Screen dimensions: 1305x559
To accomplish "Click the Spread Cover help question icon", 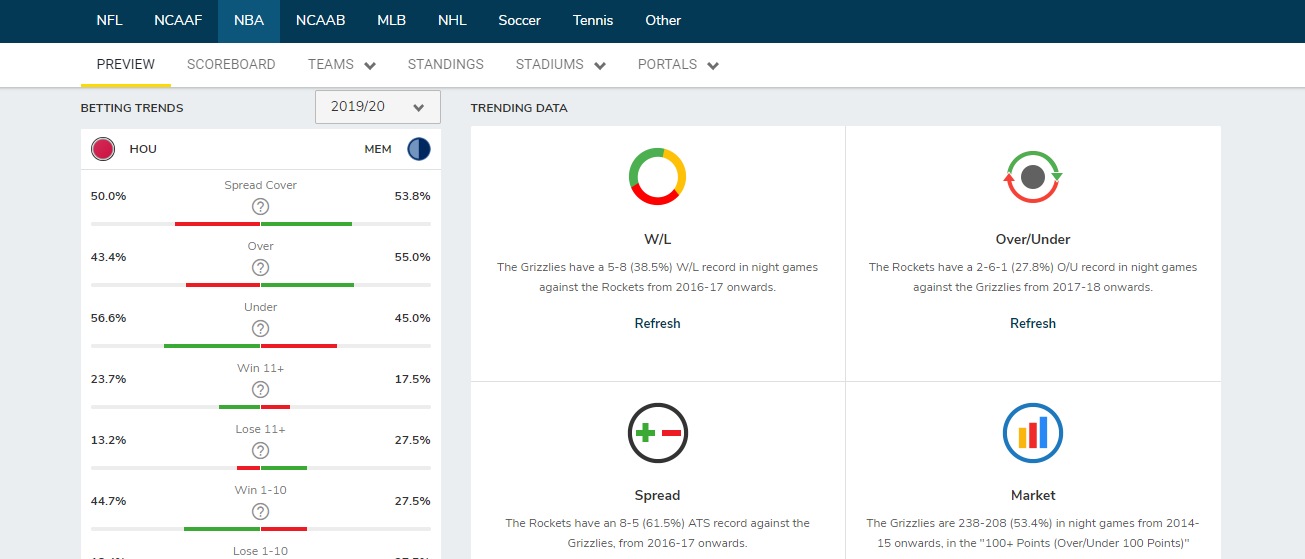I will point(260,207).
